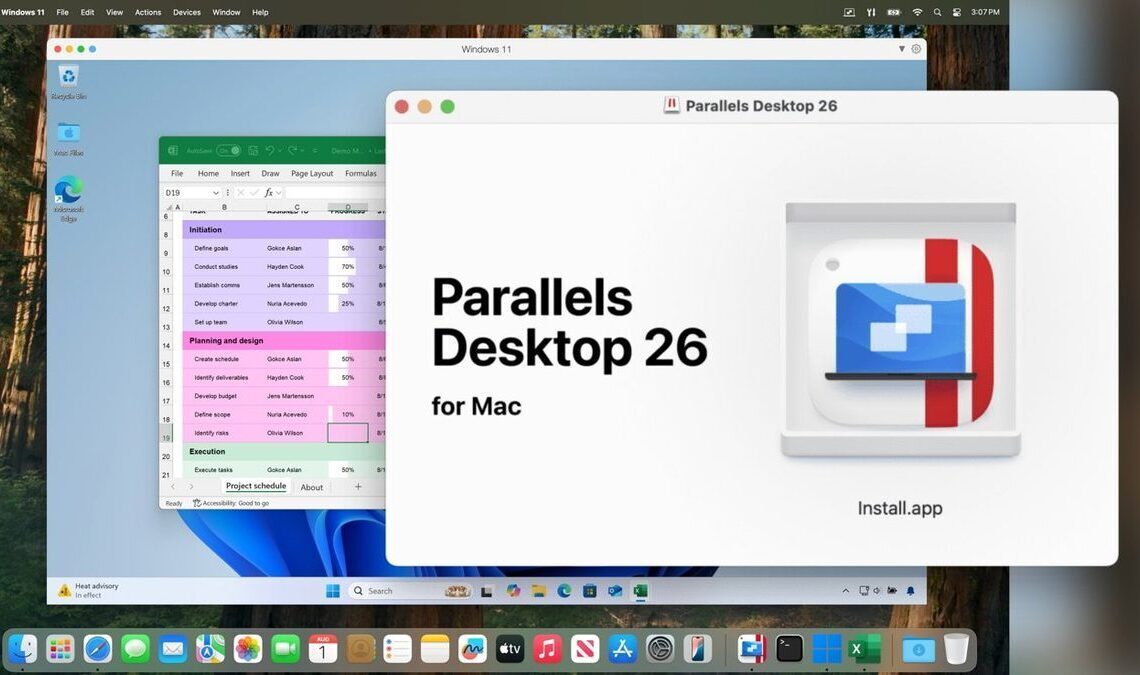
Task: Open Control Center in menu bar
Action: pyautogui.click(x=957, y=12)
